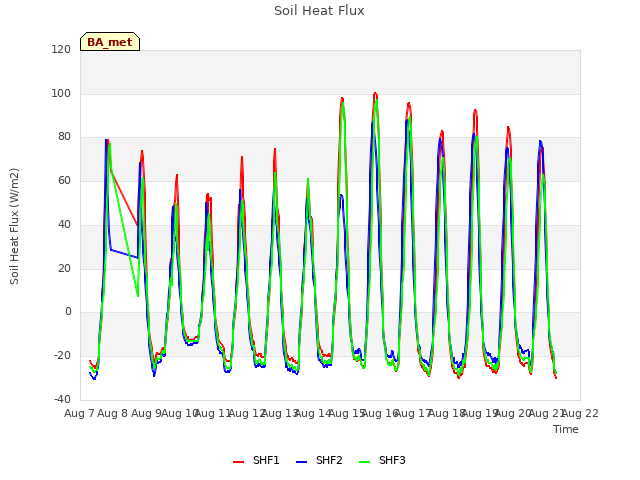
Task: Click the -40 y-axis tick label
Action: pos(63,399)
